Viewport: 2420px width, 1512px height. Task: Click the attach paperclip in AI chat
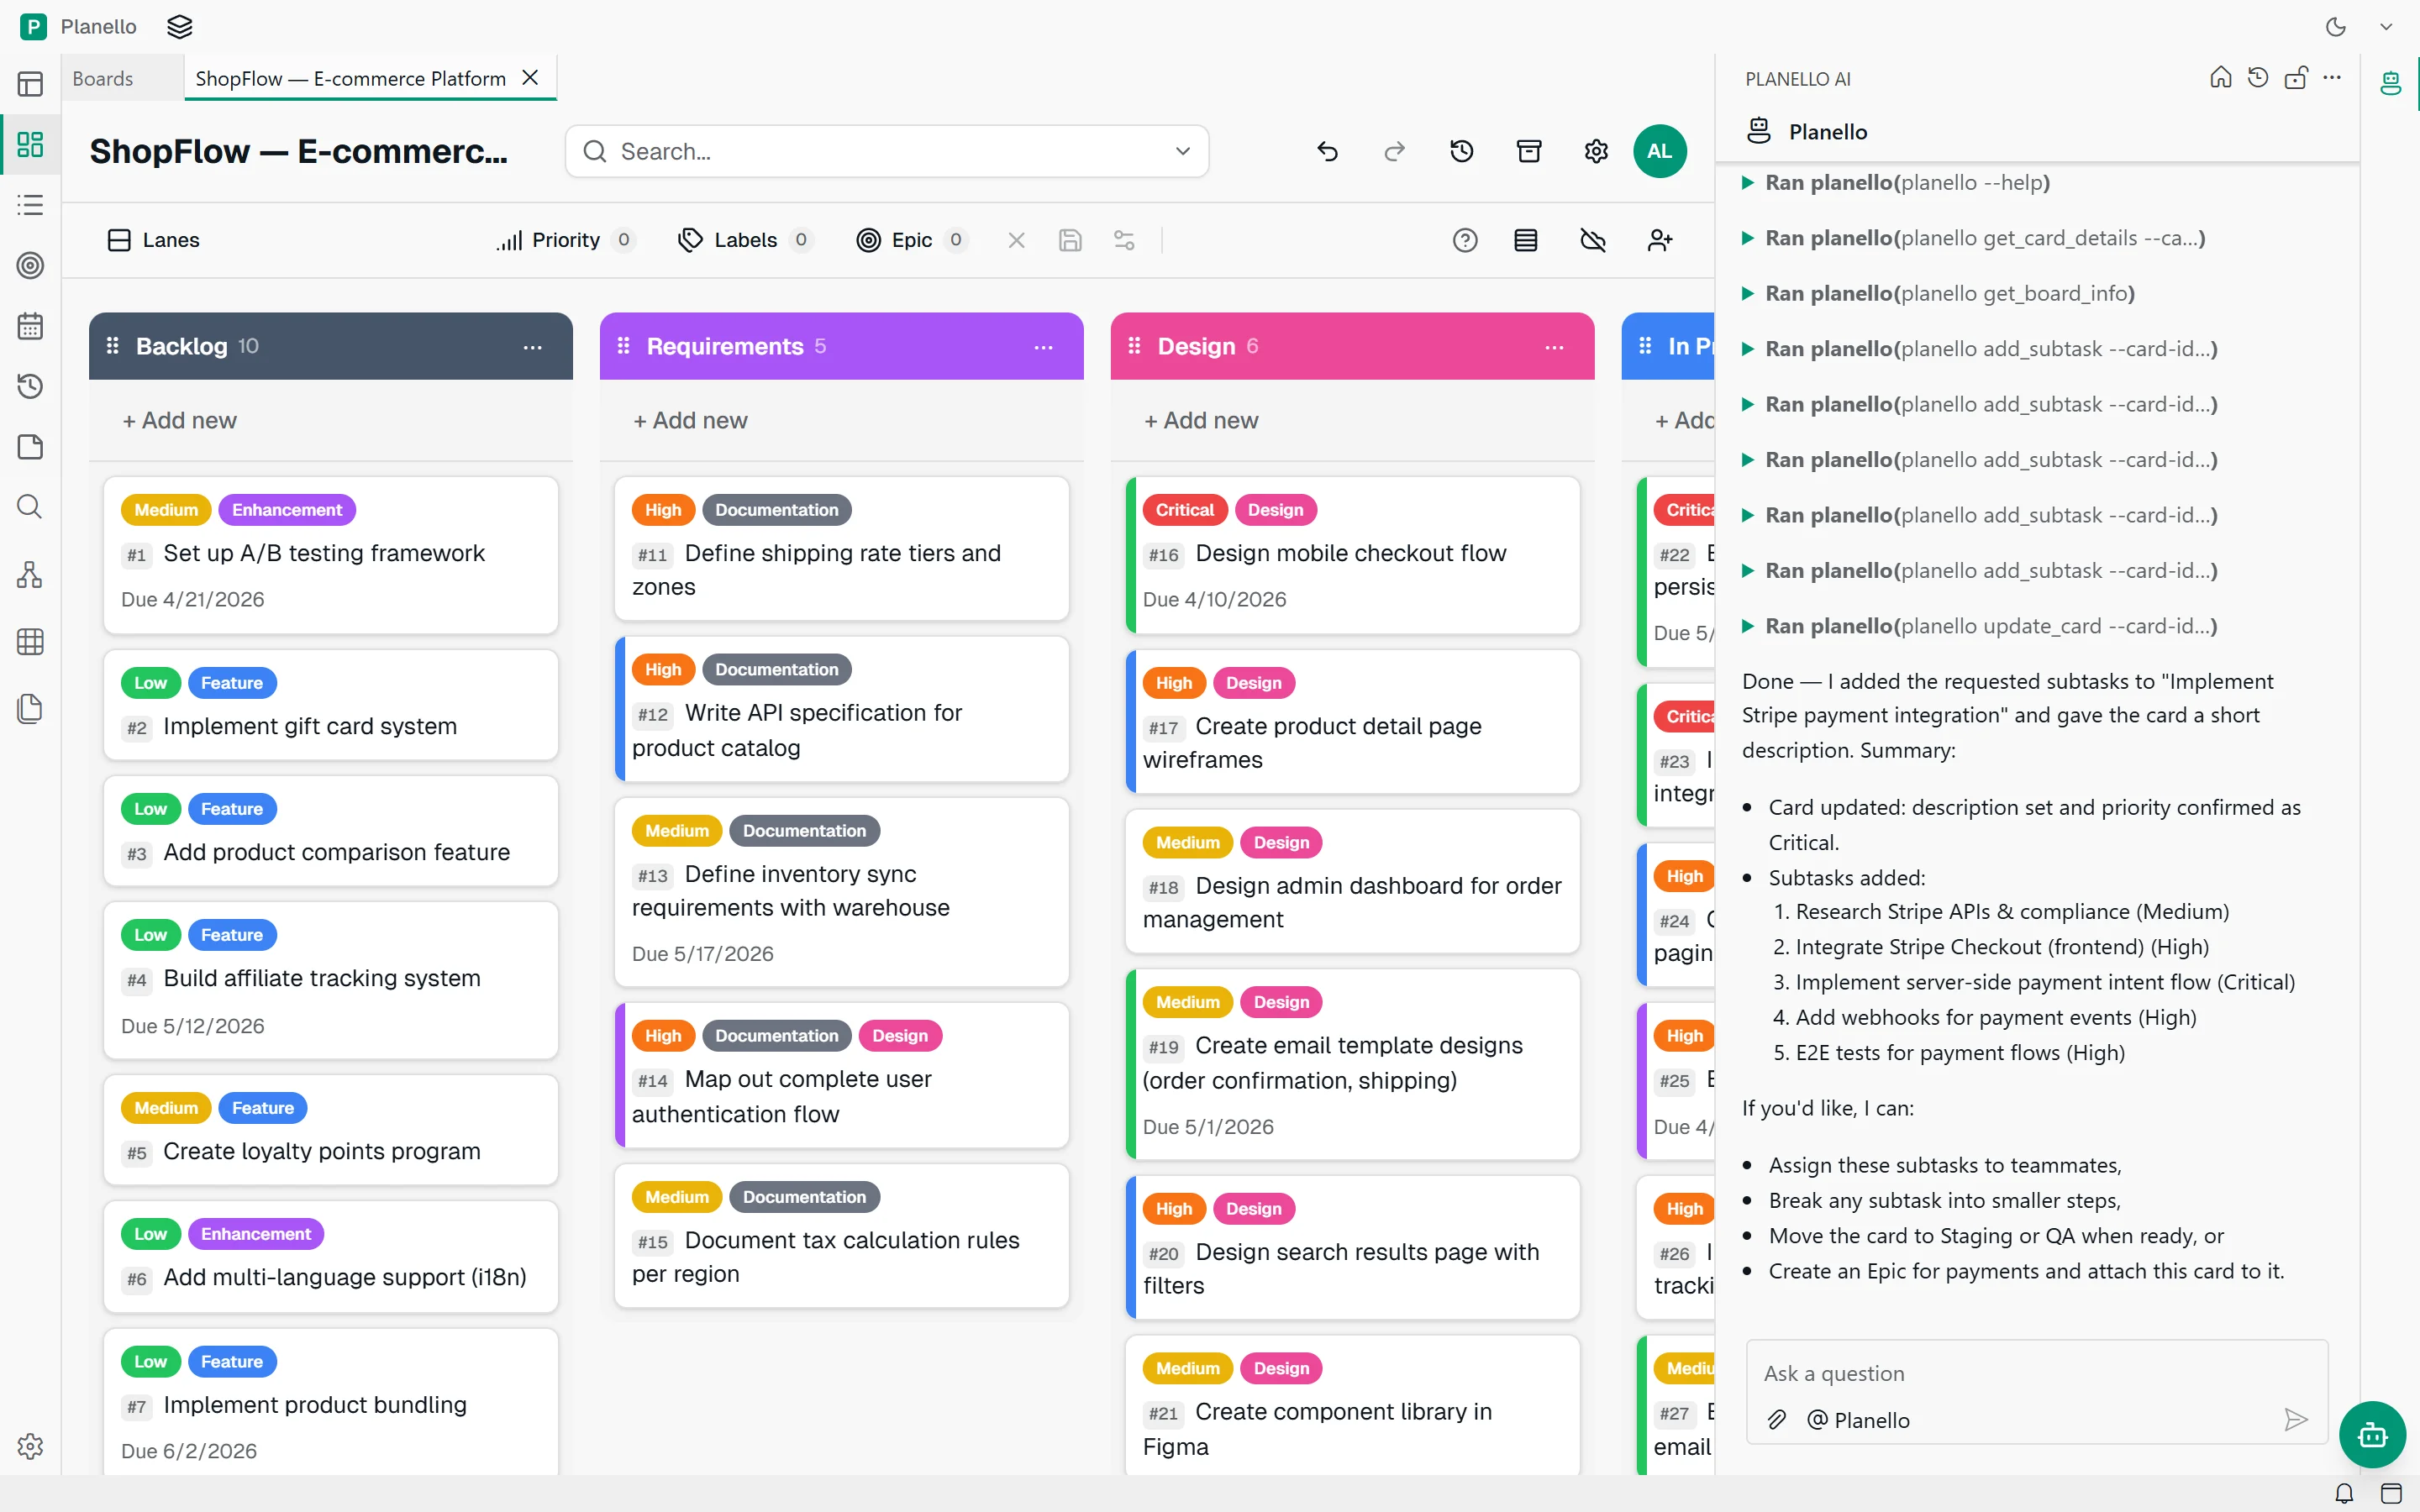click(x=1777, y=1420)
